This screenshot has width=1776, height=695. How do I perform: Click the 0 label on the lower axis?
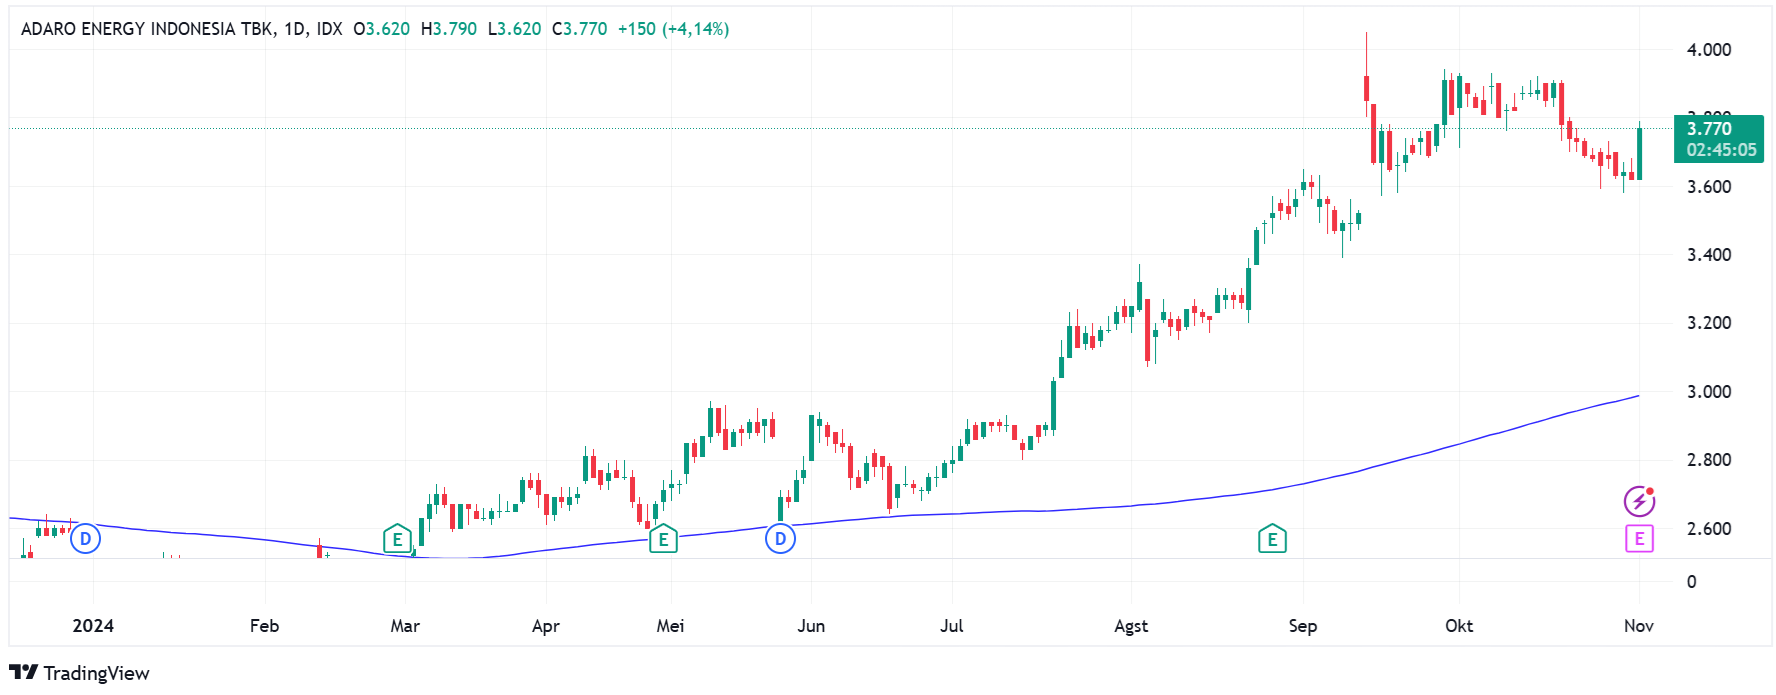pos(1691,582)
